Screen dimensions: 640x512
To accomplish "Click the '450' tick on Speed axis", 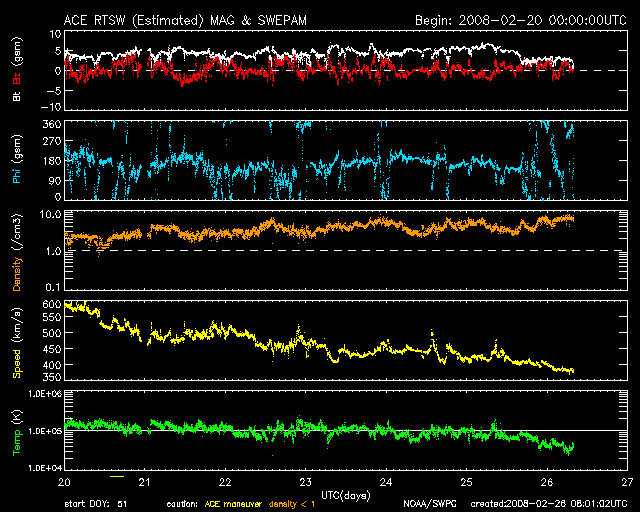I will tap(52, 349).
